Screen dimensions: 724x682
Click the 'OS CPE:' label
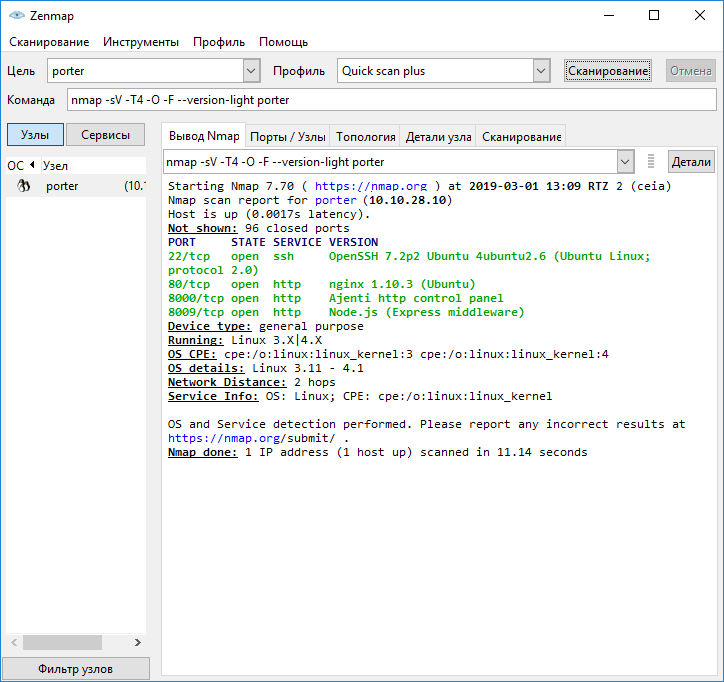click(x=192, y=354)
